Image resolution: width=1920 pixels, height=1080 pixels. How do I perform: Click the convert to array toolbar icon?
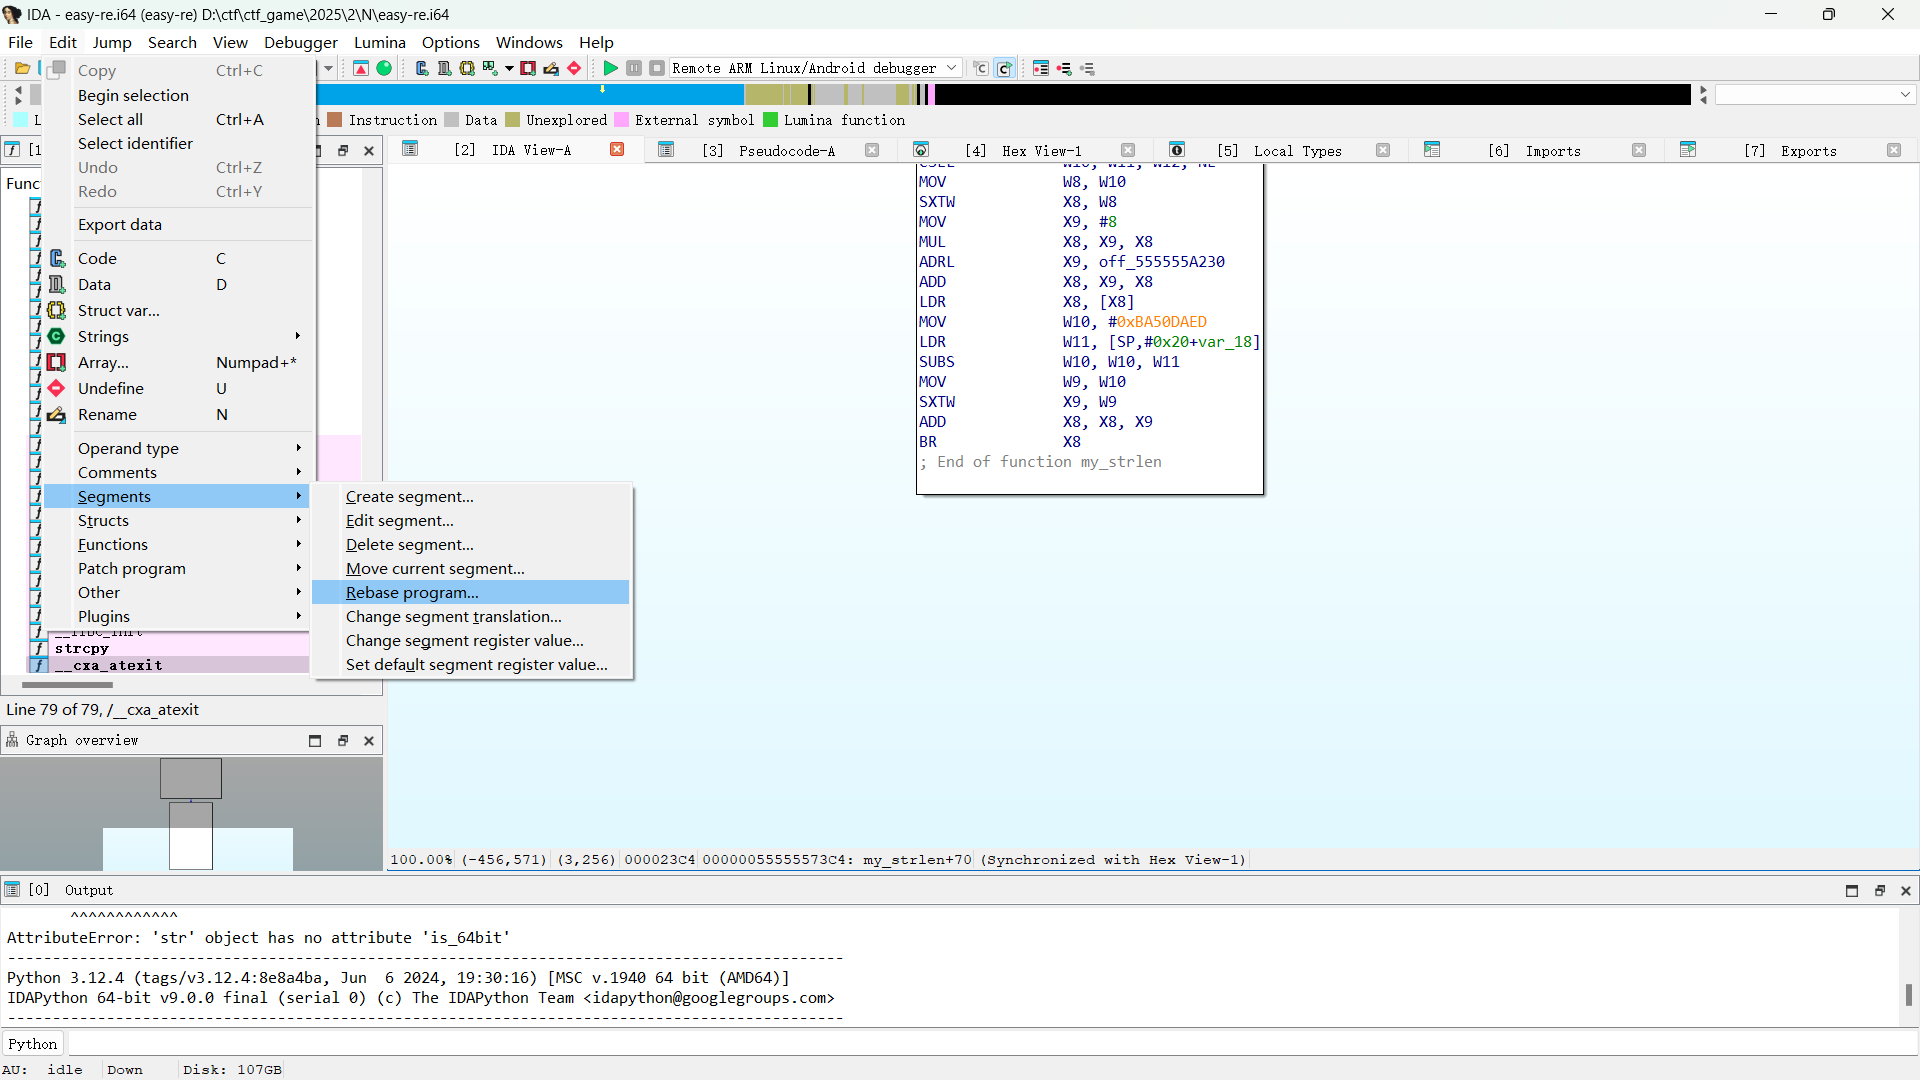528,68
